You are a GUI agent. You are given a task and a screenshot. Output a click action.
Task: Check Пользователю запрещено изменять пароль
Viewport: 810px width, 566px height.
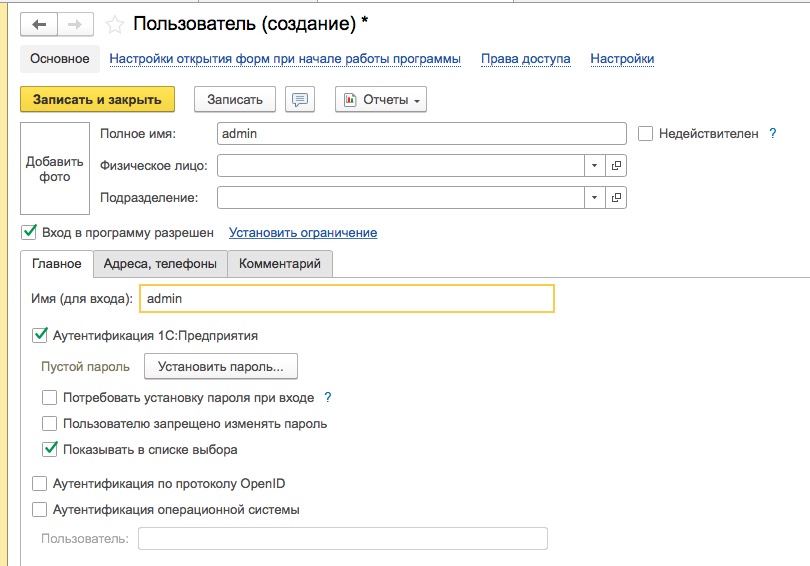pyautogui.click(x=50, y=423)
